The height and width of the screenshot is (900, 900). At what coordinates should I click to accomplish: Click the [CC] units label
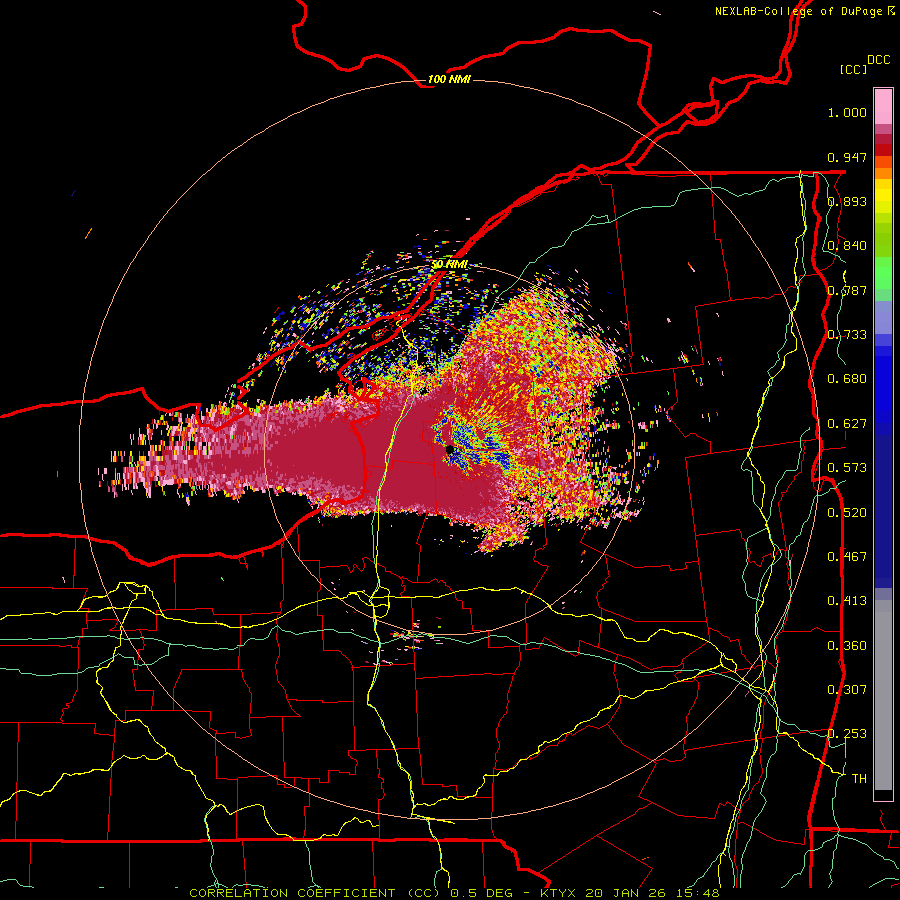[x=854, y=69]
